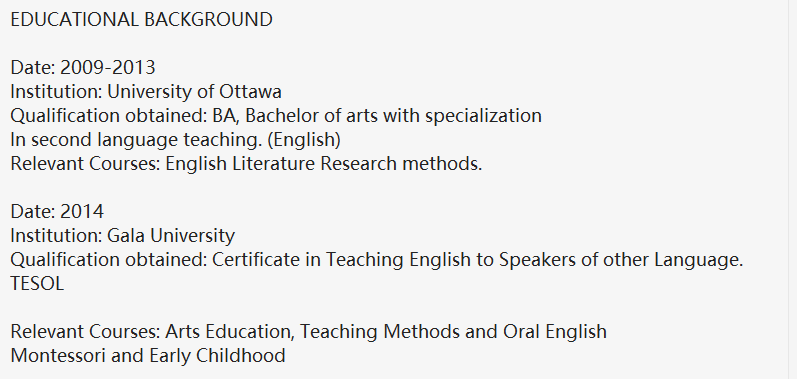This screenshot has height=379, width=797.
Task: Click the text Gala University
Action: pos(171,236)
